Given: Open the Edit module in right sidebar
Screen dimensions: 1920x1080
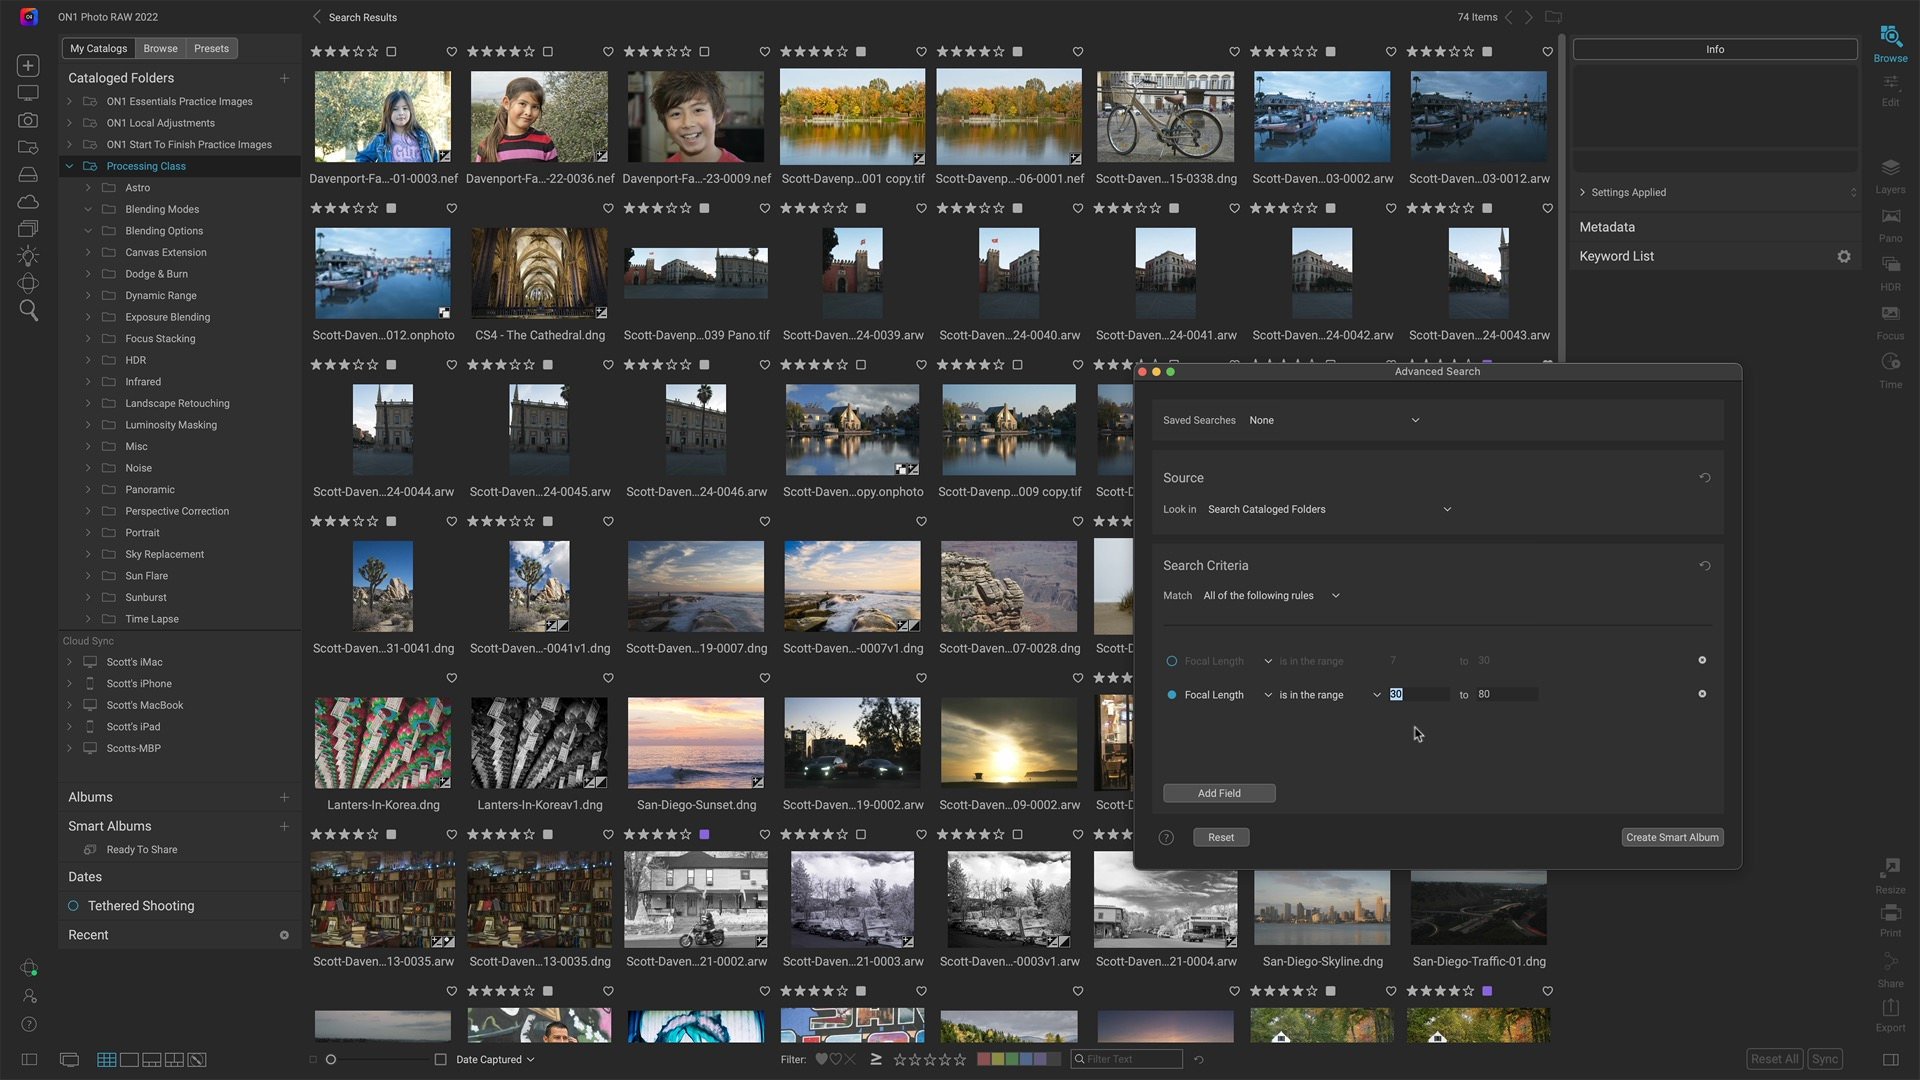Looking at the screenshot, I should [1890, 91].
